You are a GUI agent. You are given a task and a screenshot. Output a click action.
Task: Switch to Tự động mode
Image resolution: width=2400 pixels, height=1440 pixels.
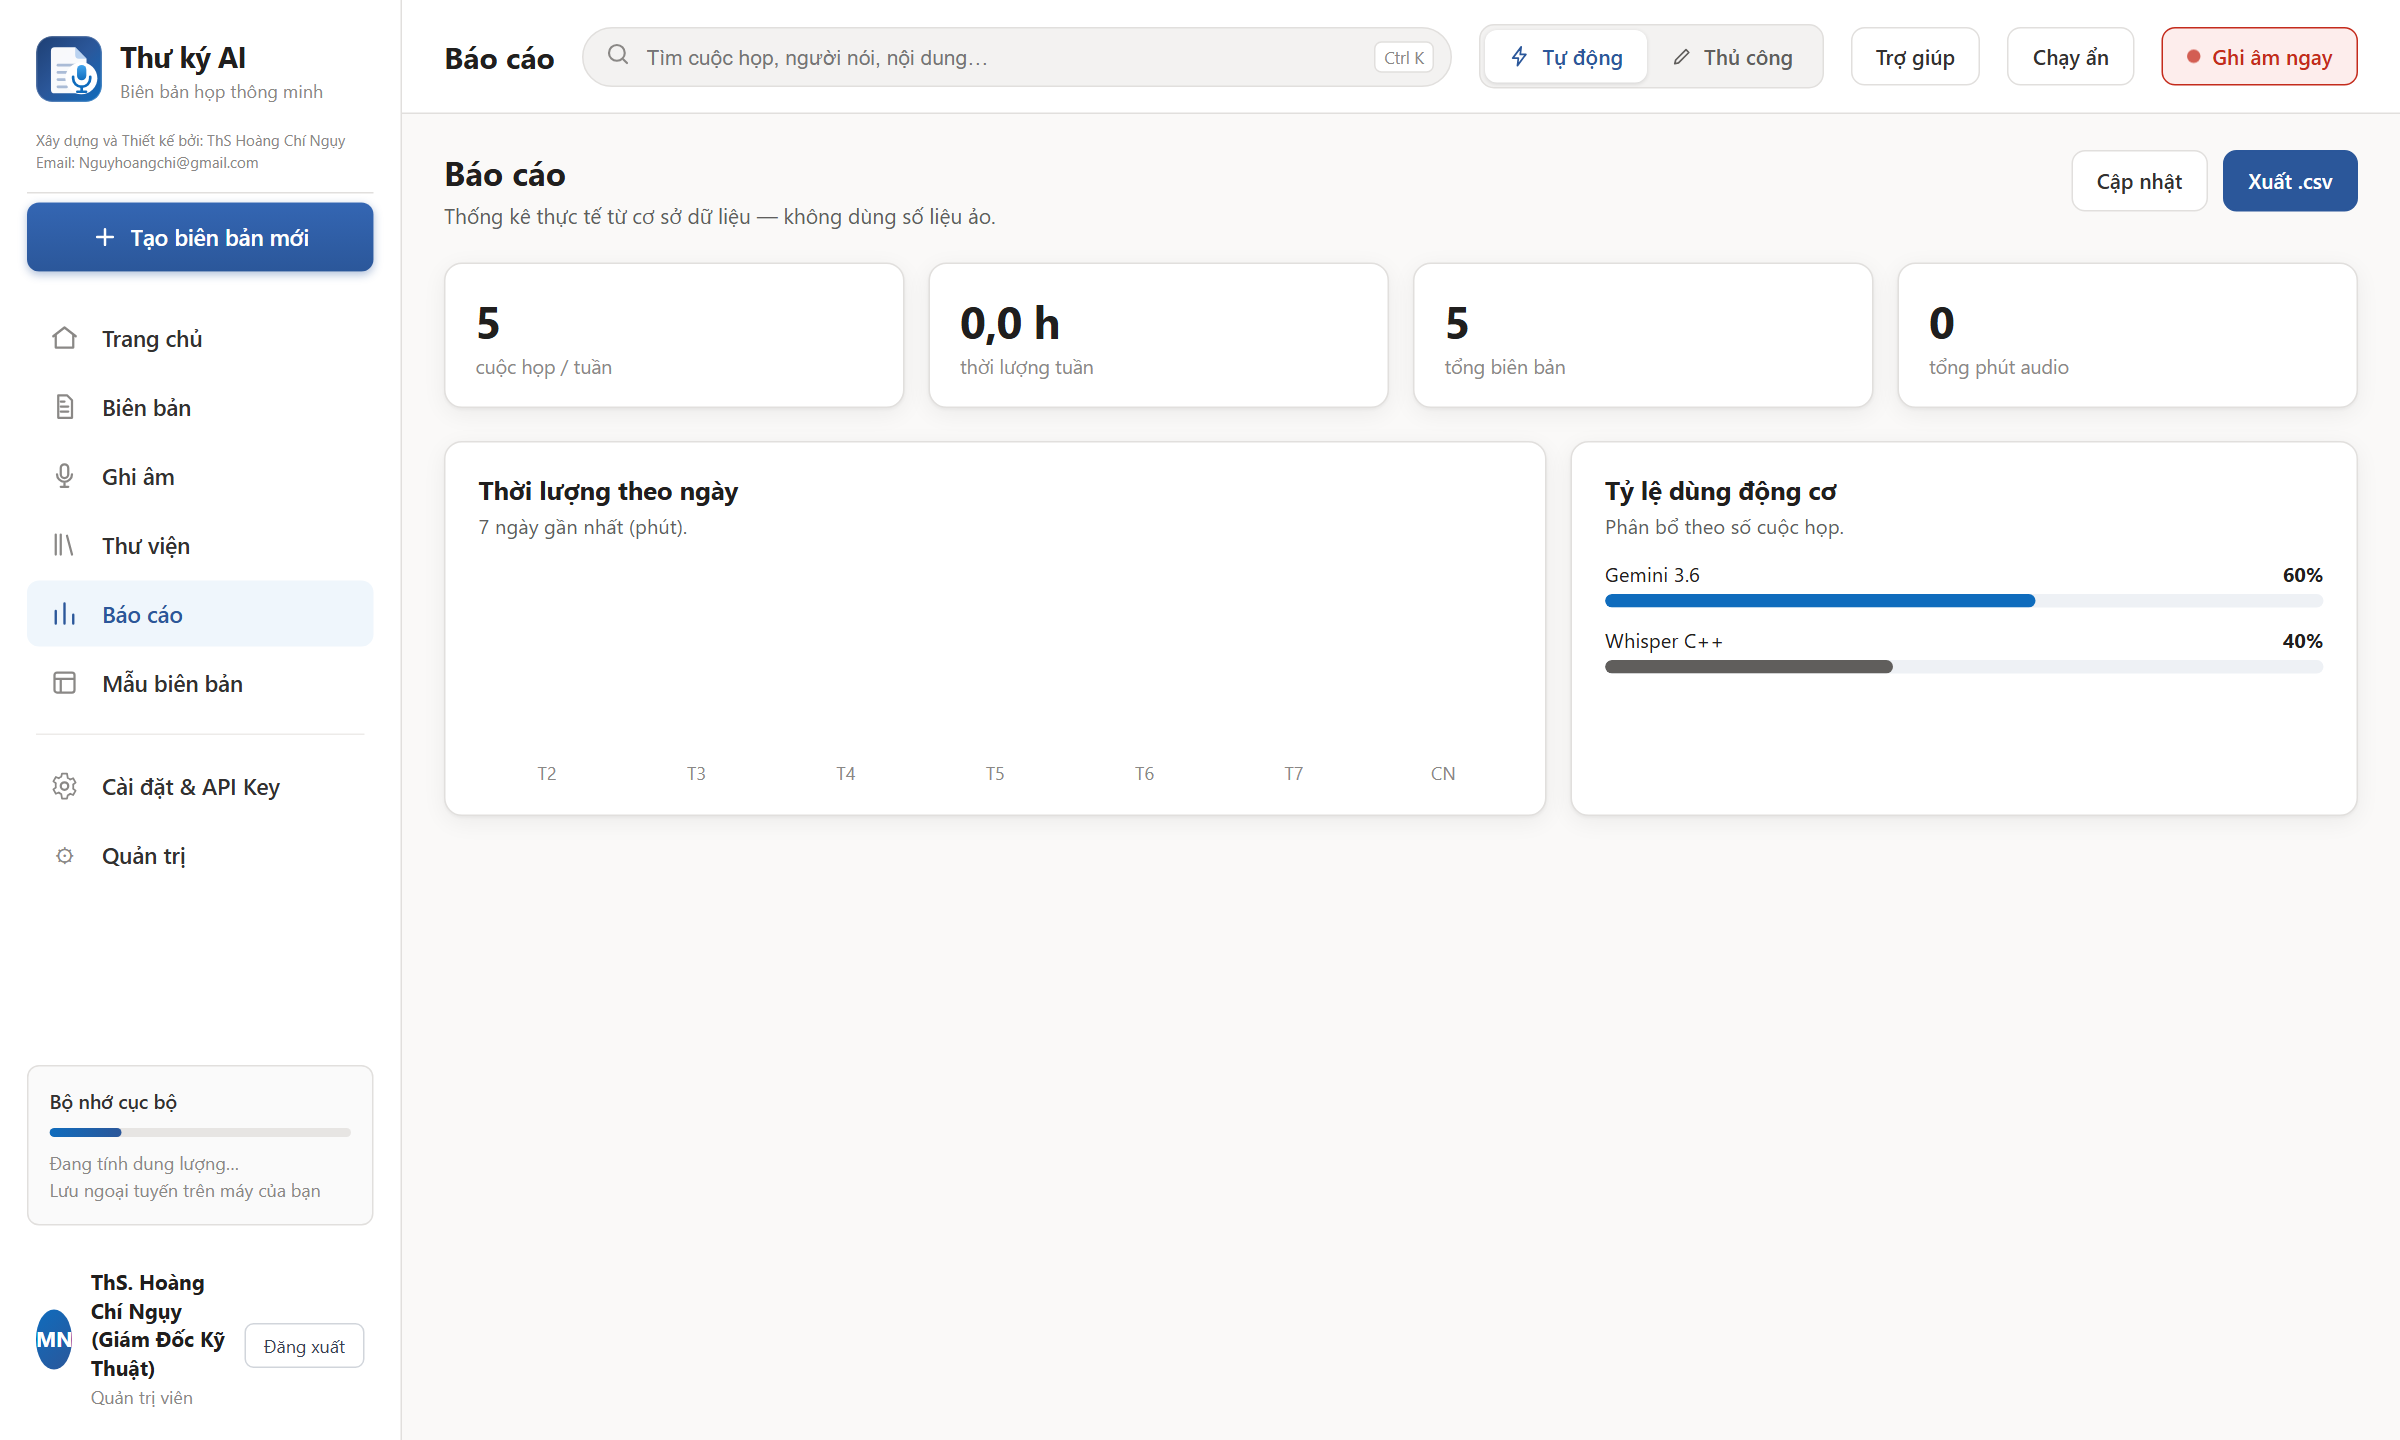(1566, 57)
